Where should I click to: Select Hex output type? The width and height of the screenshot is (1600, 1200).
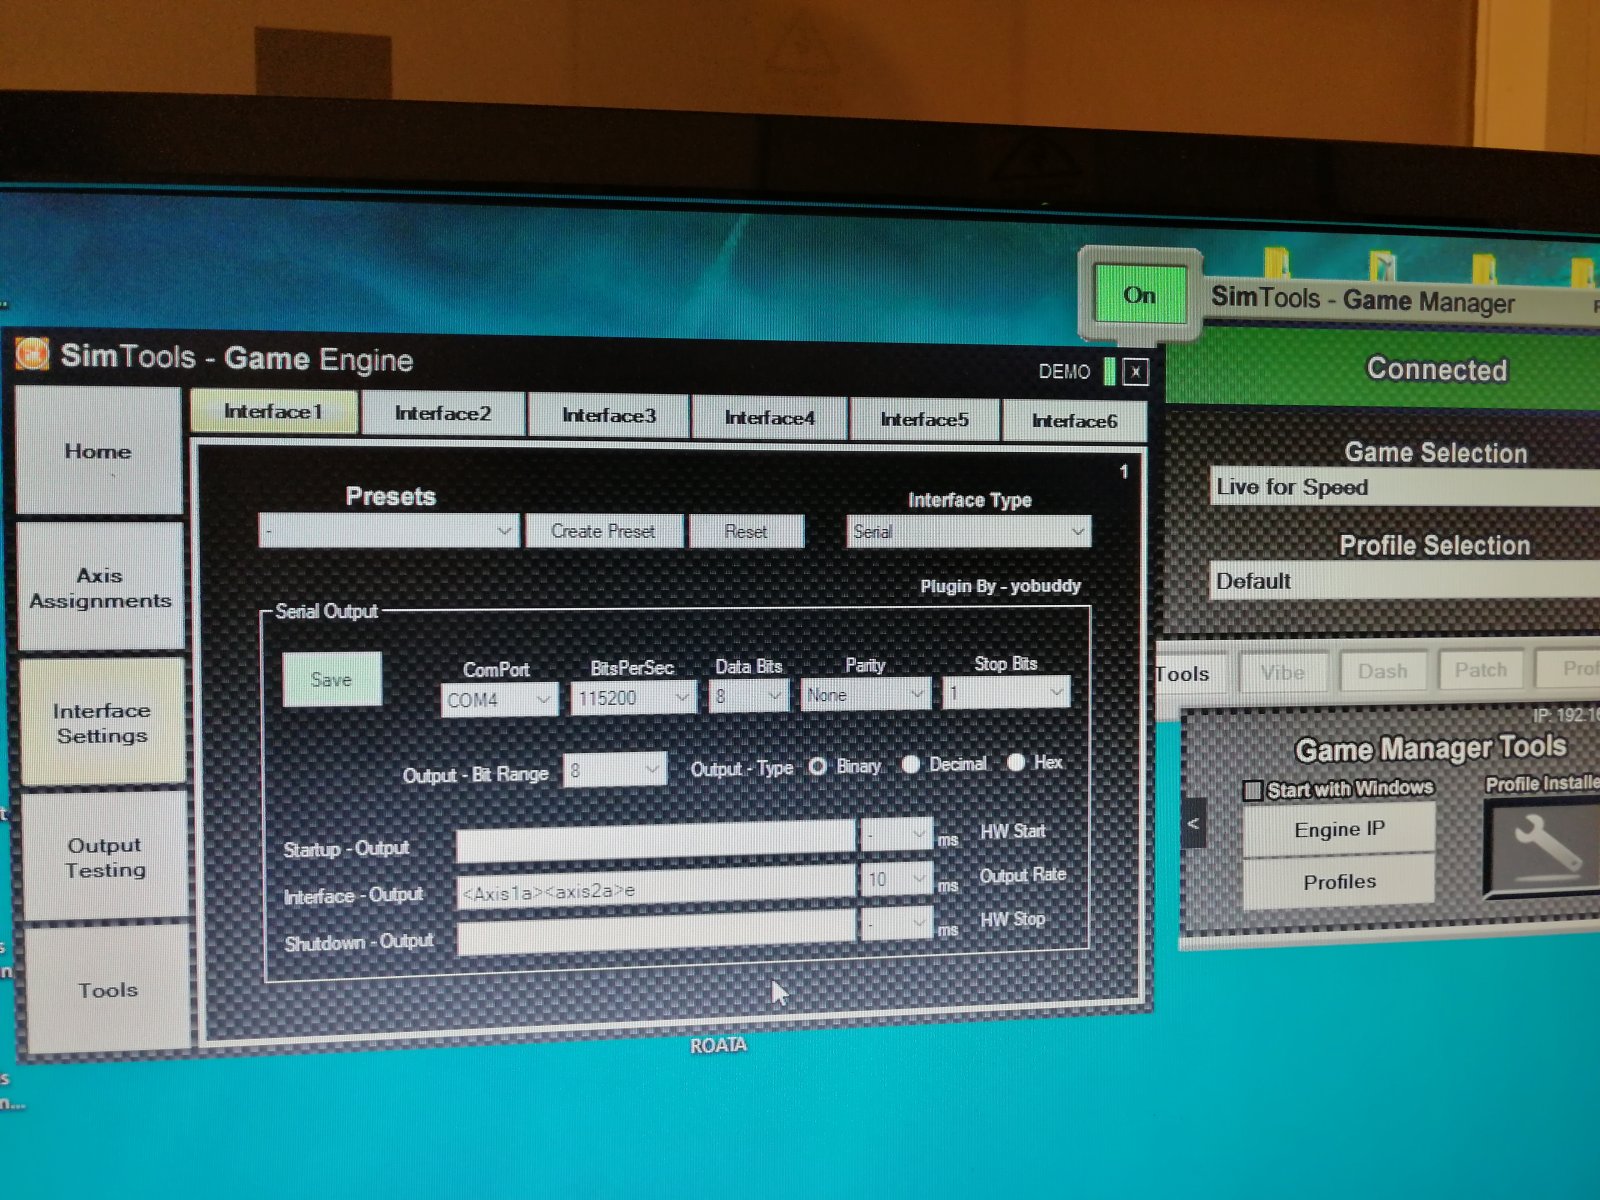1016,762
